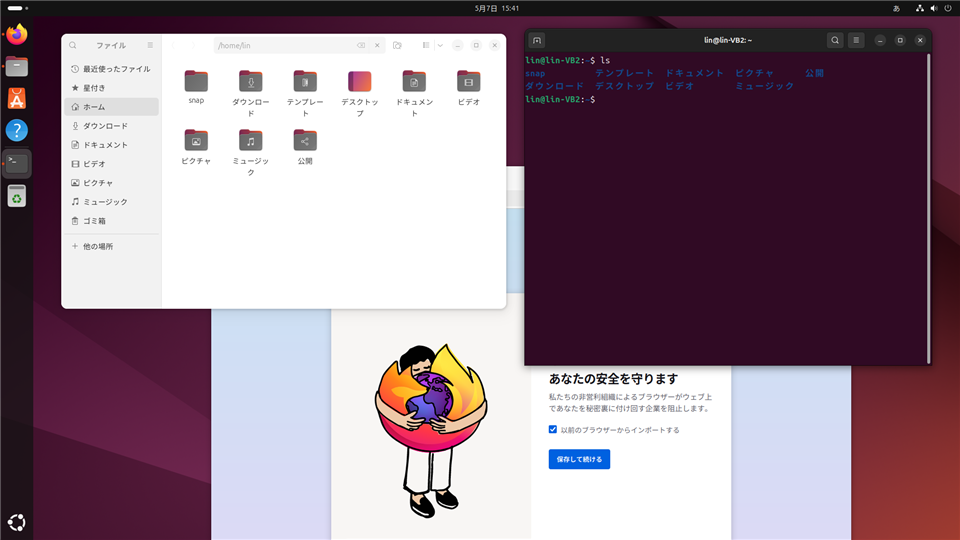The height and width of the screenshot is (540, 960).
Task: Go to ドキュメント in the sidebar
Action: tap(111, 145)
